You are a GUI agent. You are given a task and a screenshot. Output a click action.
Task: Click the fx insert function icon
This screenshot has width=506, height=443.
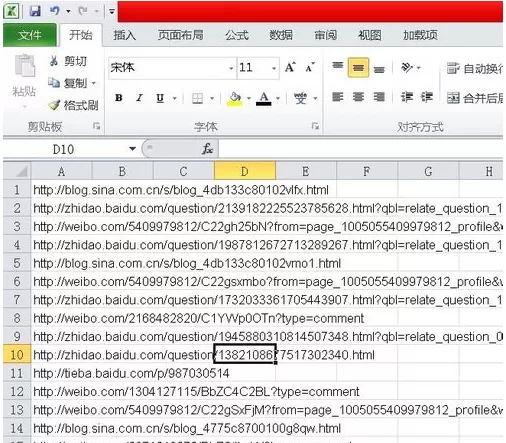[x=207, y=149]
